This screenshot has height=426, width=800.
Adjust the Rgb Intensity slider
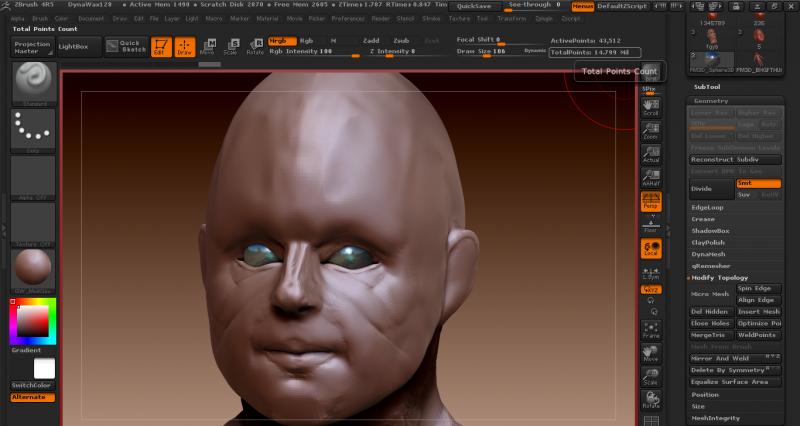(x=313, y=52)
